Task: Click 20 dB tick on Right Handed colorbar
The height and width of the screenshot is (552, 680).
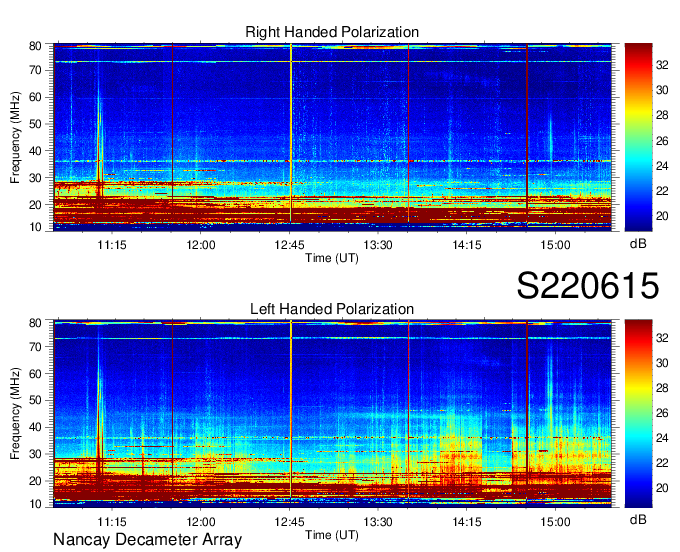Action: (x=662, y=216)
